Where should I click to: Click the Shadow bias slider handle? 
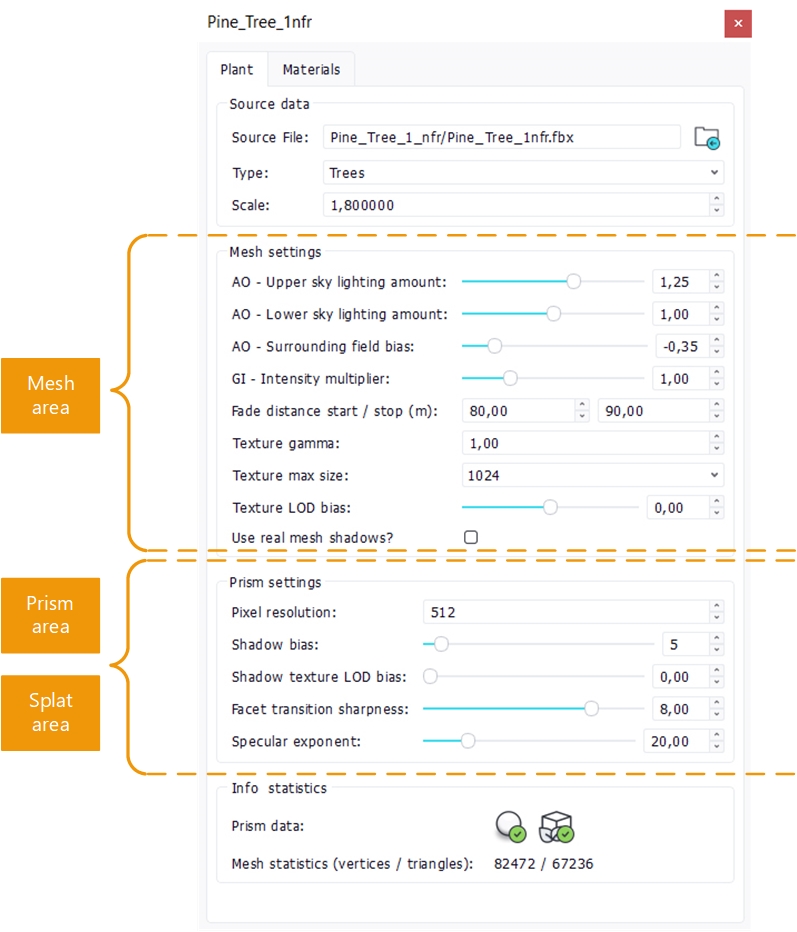click(440, 644)
